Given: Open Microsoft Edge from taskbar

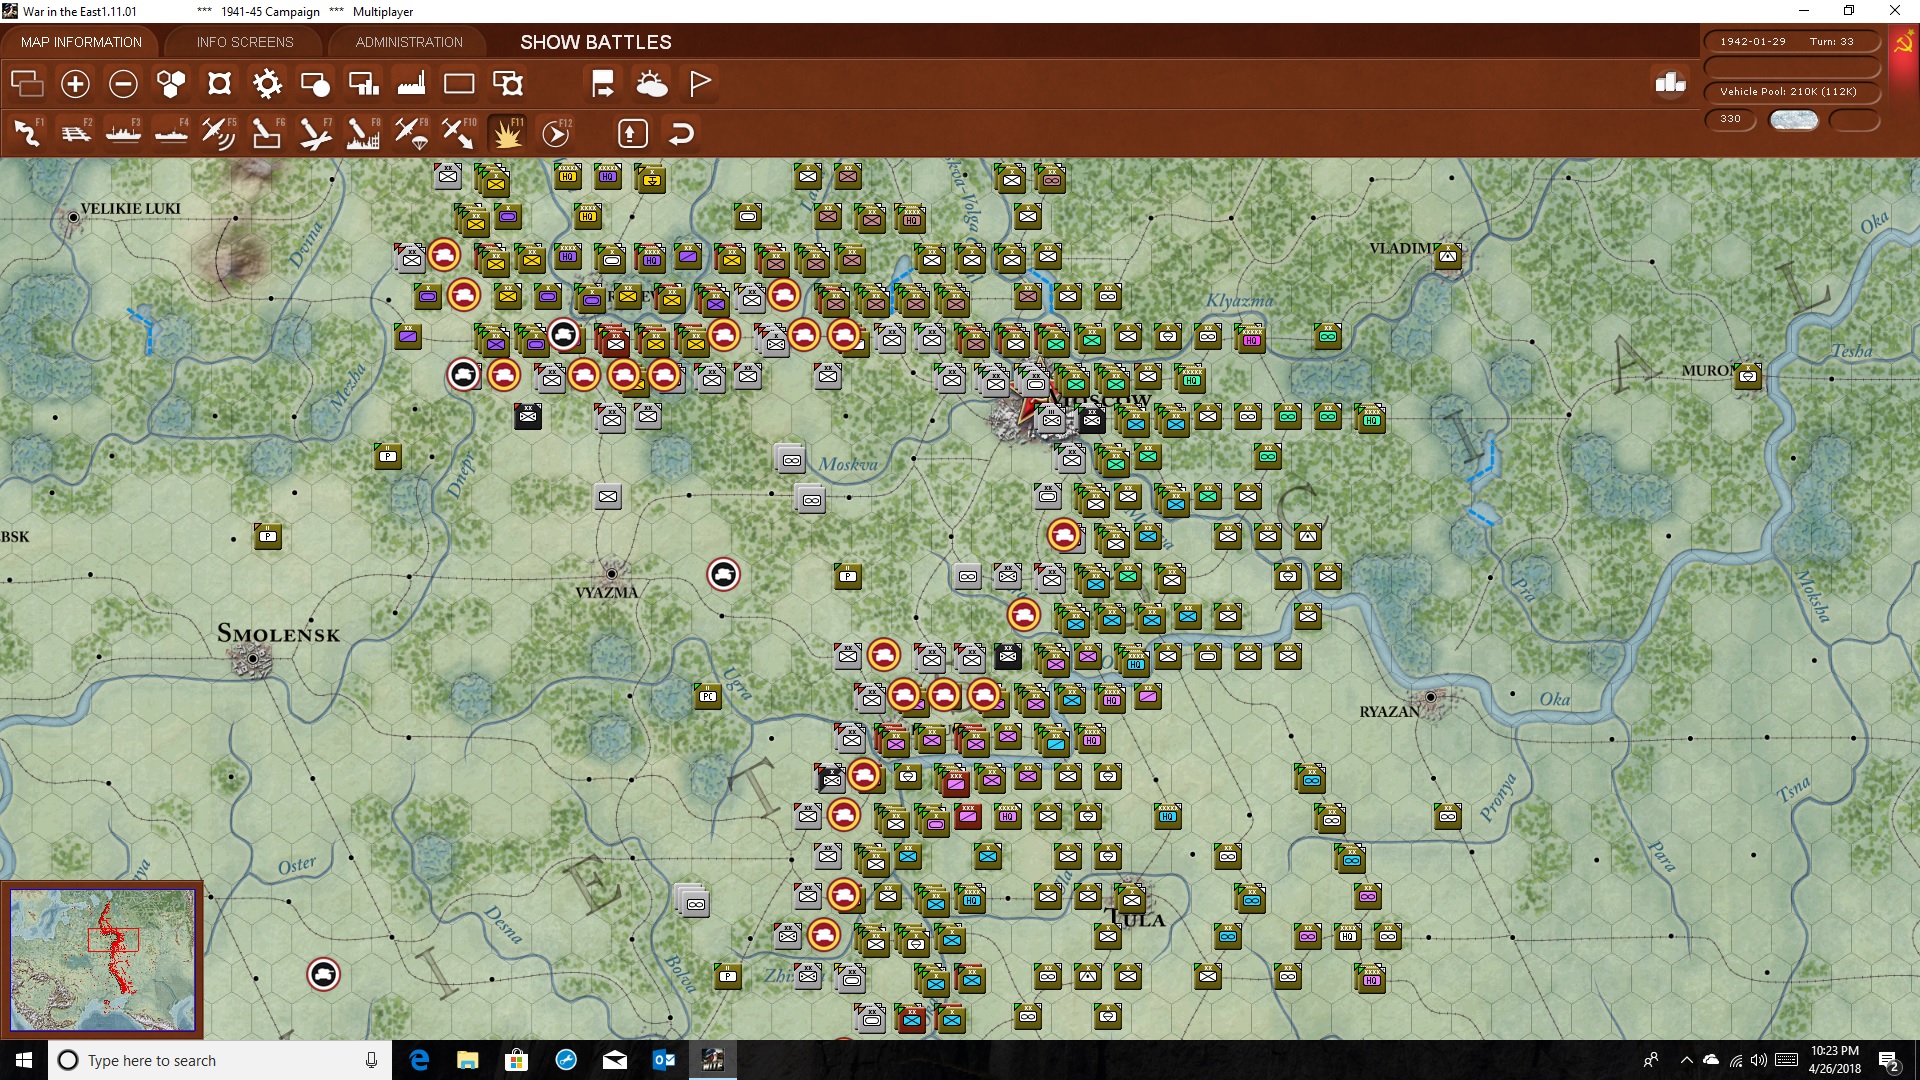Looking at the screenshot, I should pyautogui.click(x=419, y=1060).
